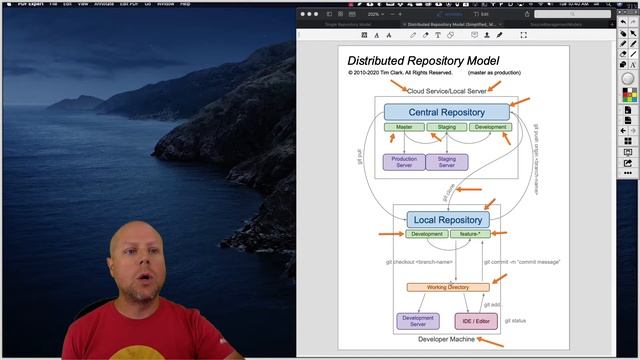
Task: Click the Production Server box
Action: [x=404, y=162]
